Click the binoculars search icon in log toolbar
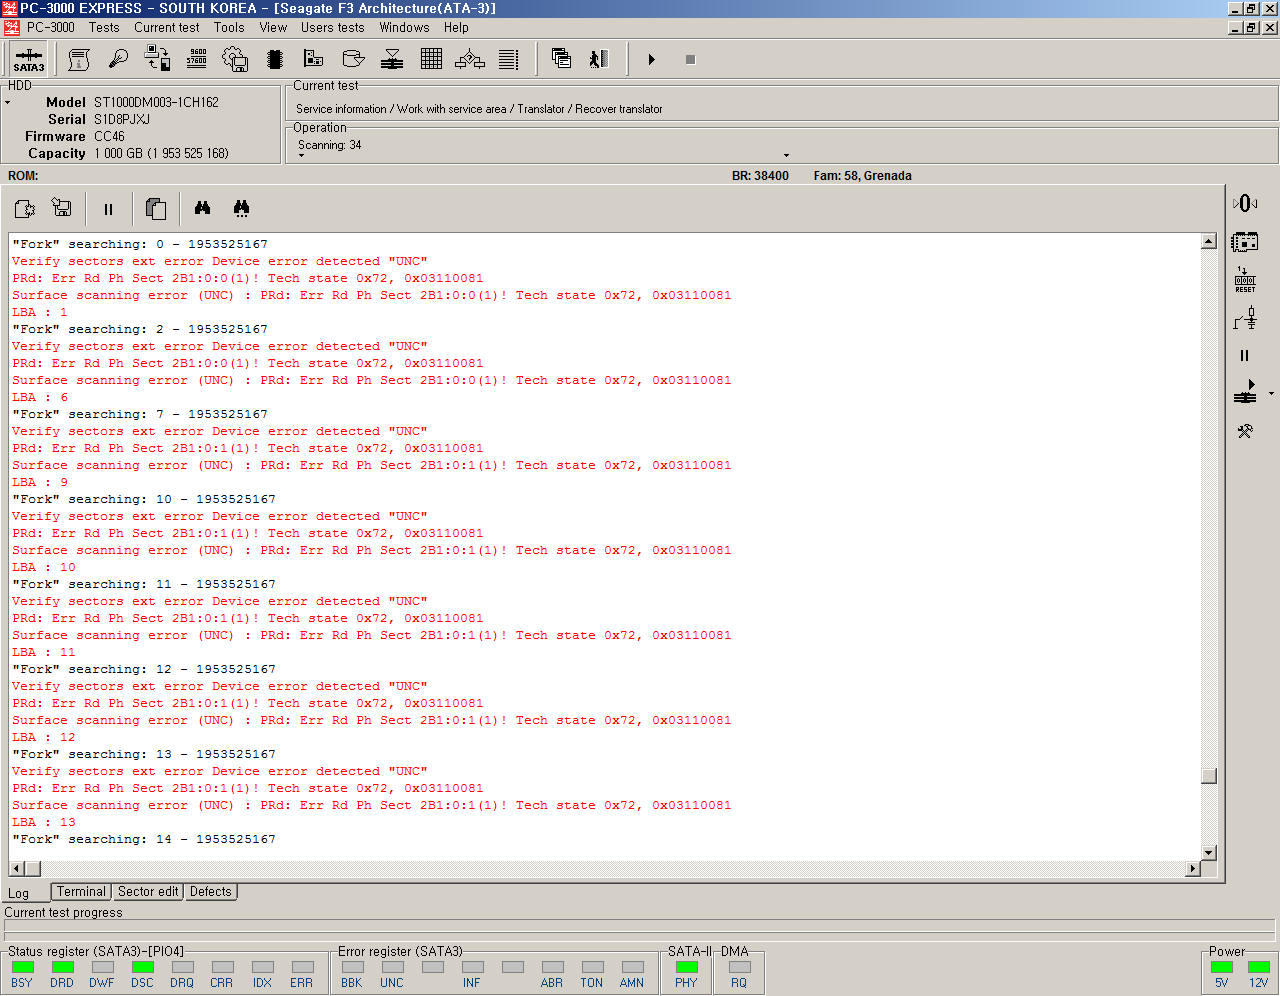Image resolution: width=1280 pixels, height=996 pixels. [x=203, y=208]
